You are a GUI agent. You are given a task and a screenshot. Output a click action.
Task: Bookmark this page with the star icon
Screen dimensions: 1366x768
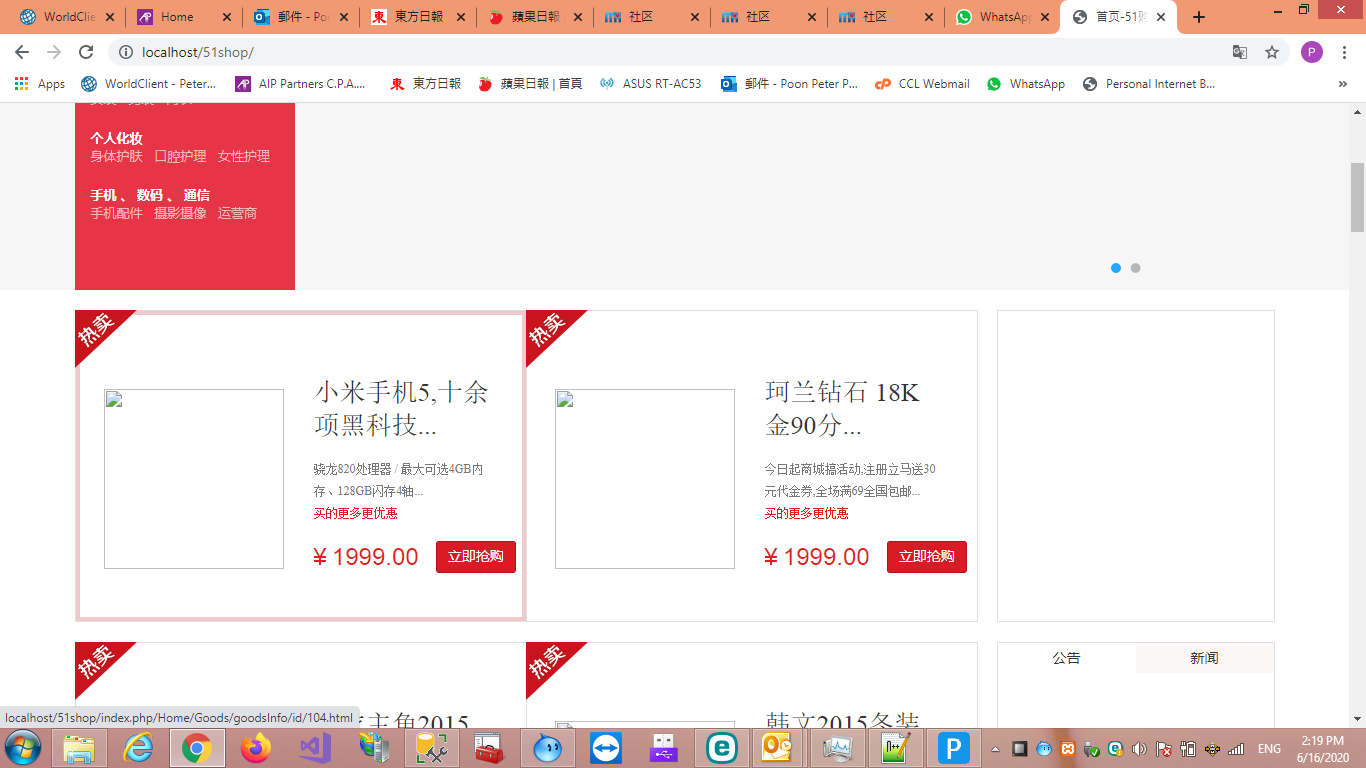pos(1272,52)
